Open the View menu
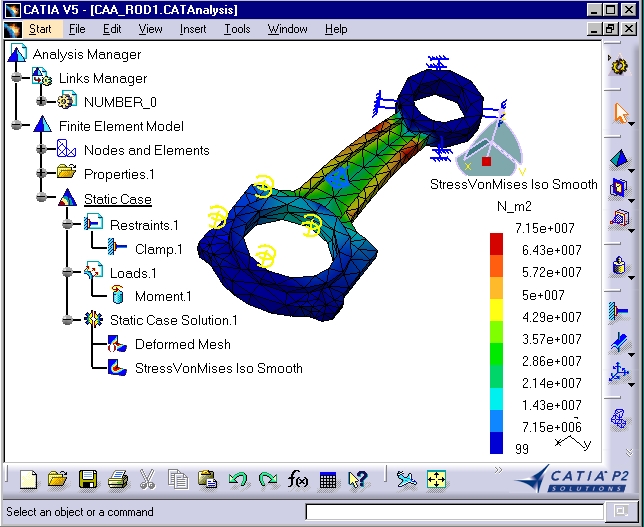 coord(150,29)
